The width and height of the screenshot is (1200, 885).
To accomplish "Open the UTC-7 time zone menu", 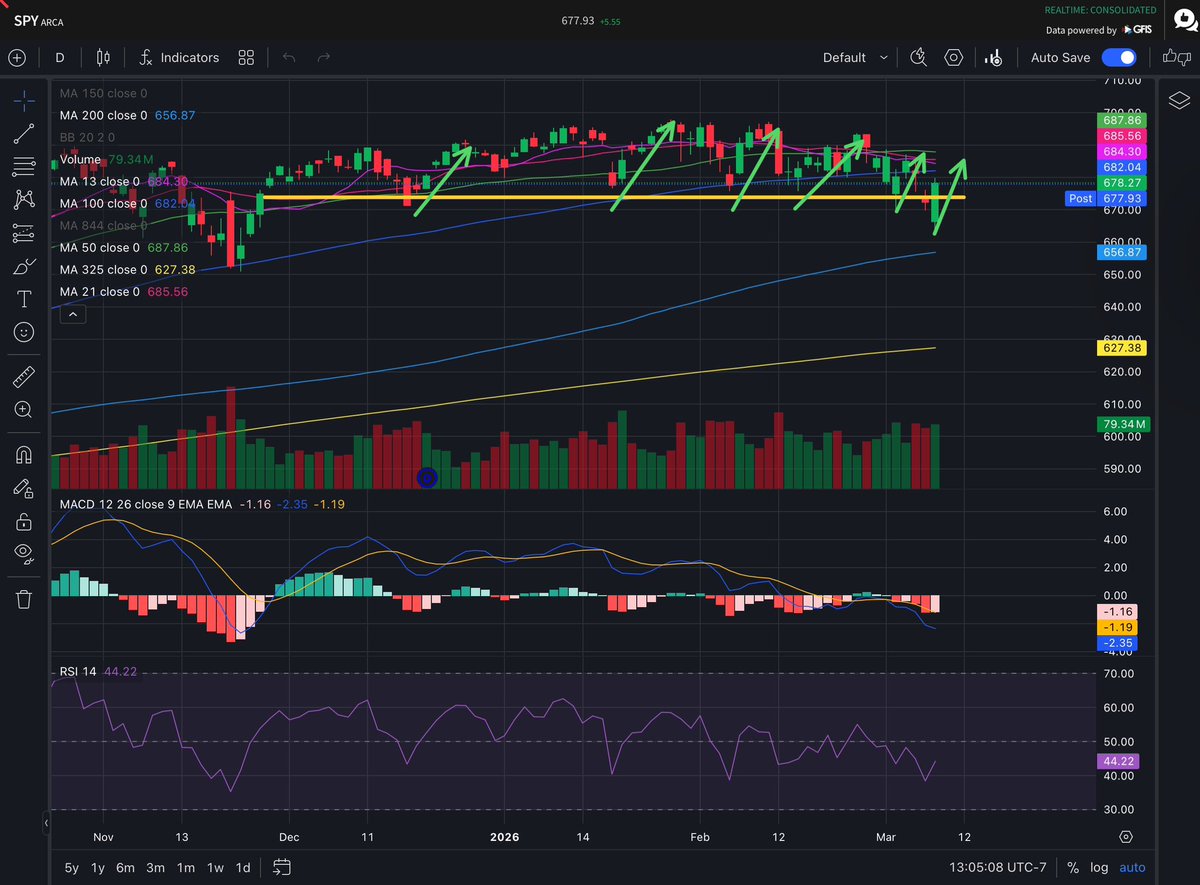I will pyautogui.click(x=997, y=867).
